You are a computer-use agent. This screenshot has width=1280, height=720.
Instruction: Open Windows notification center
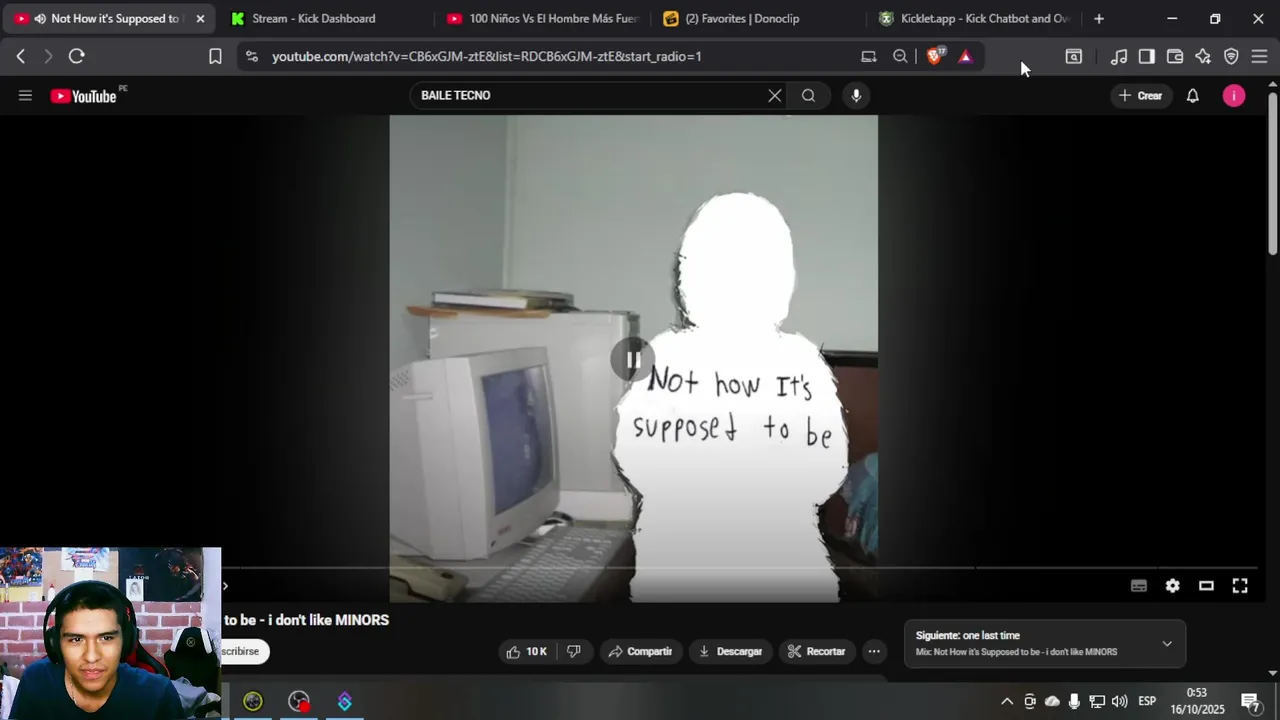(1250, 701)
